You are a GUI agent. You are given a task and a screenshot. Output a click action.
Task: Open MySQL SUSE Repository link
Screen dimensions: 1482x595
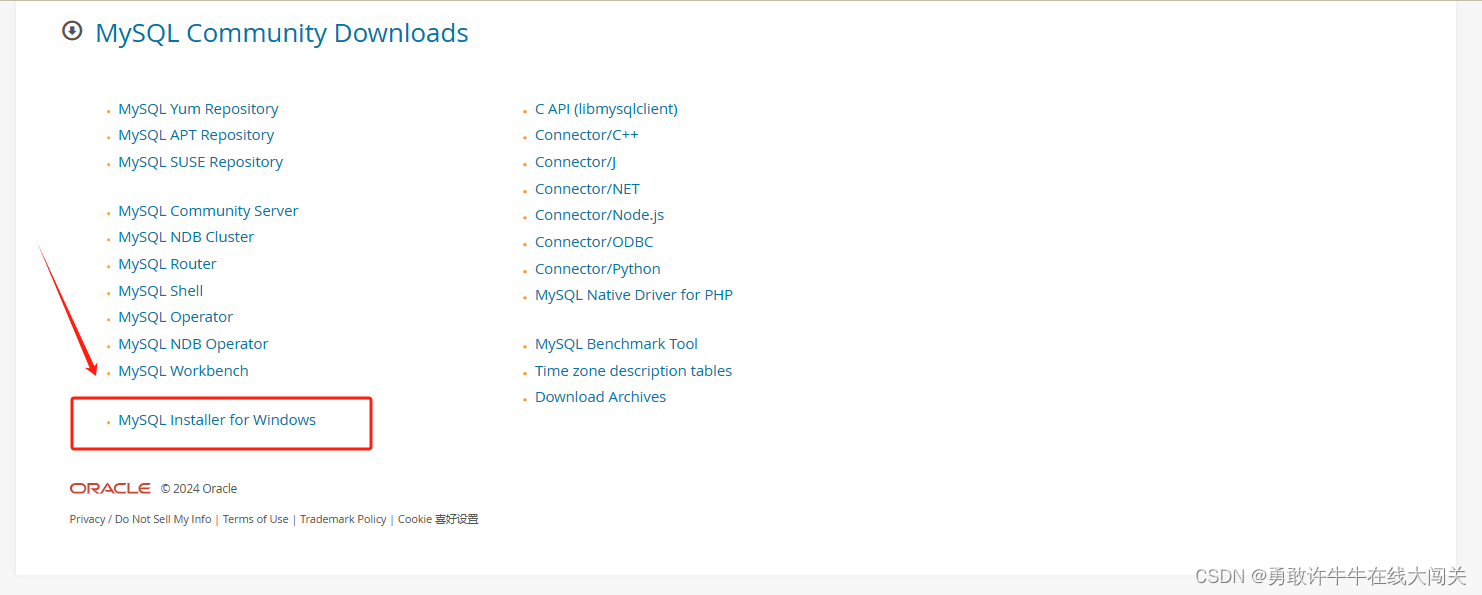(200, 162)
